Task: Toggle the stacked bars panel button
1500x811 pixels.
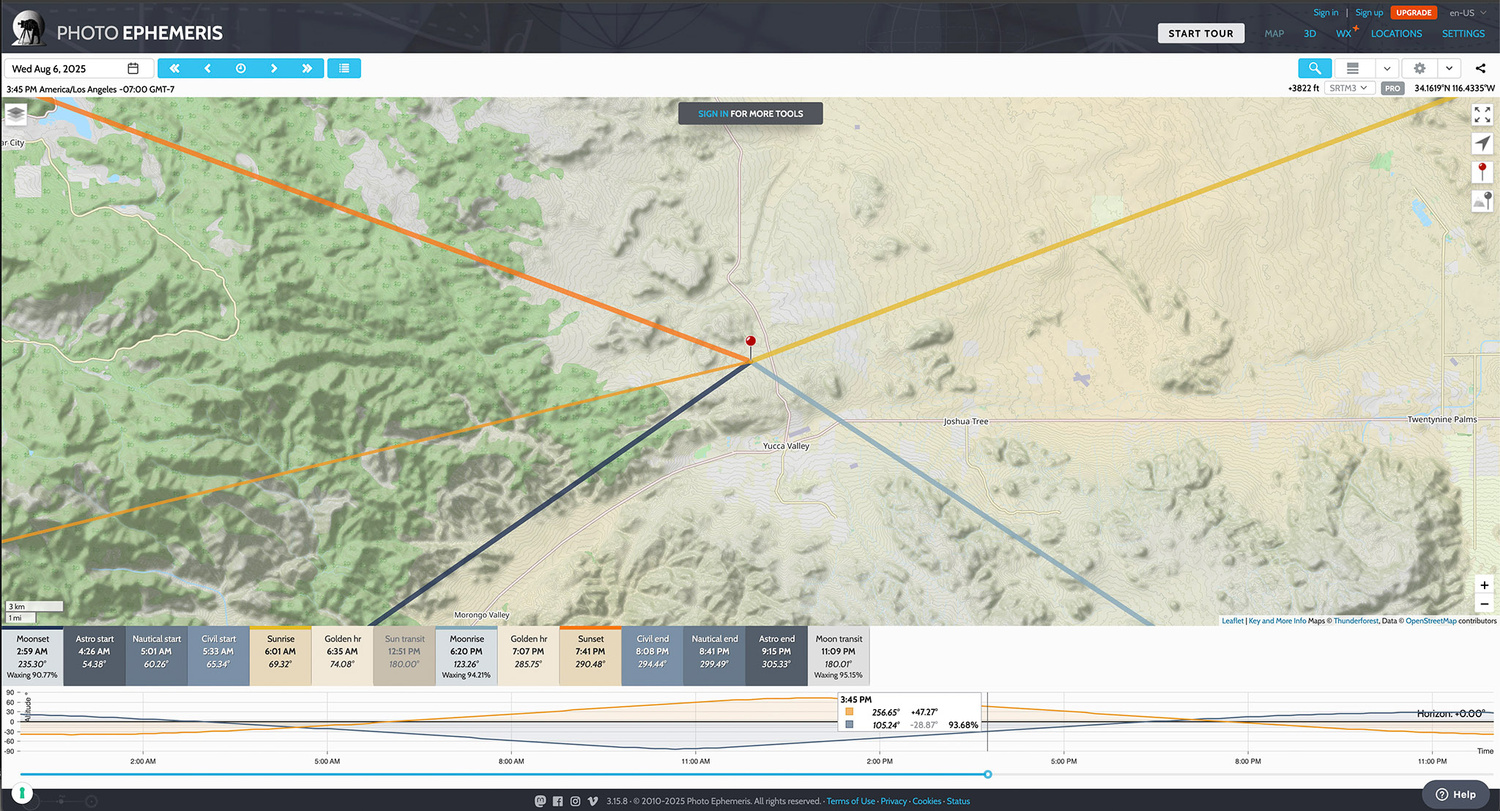Action: pyautogui.click(x=1353, y=68)
